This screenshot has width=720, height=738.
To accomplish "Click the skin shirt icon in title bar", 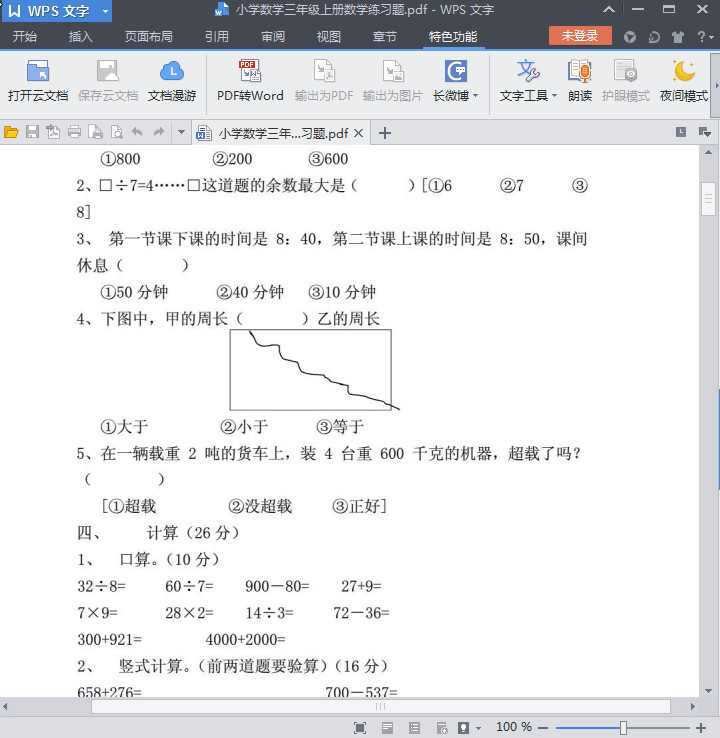I will (x=678, y=37).
